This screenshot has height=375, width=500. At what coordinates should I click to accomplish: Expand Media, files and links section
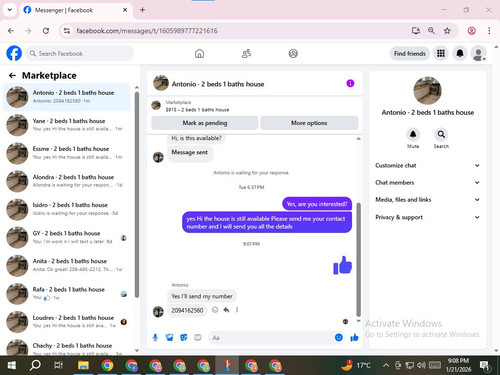tap(427, 200)
